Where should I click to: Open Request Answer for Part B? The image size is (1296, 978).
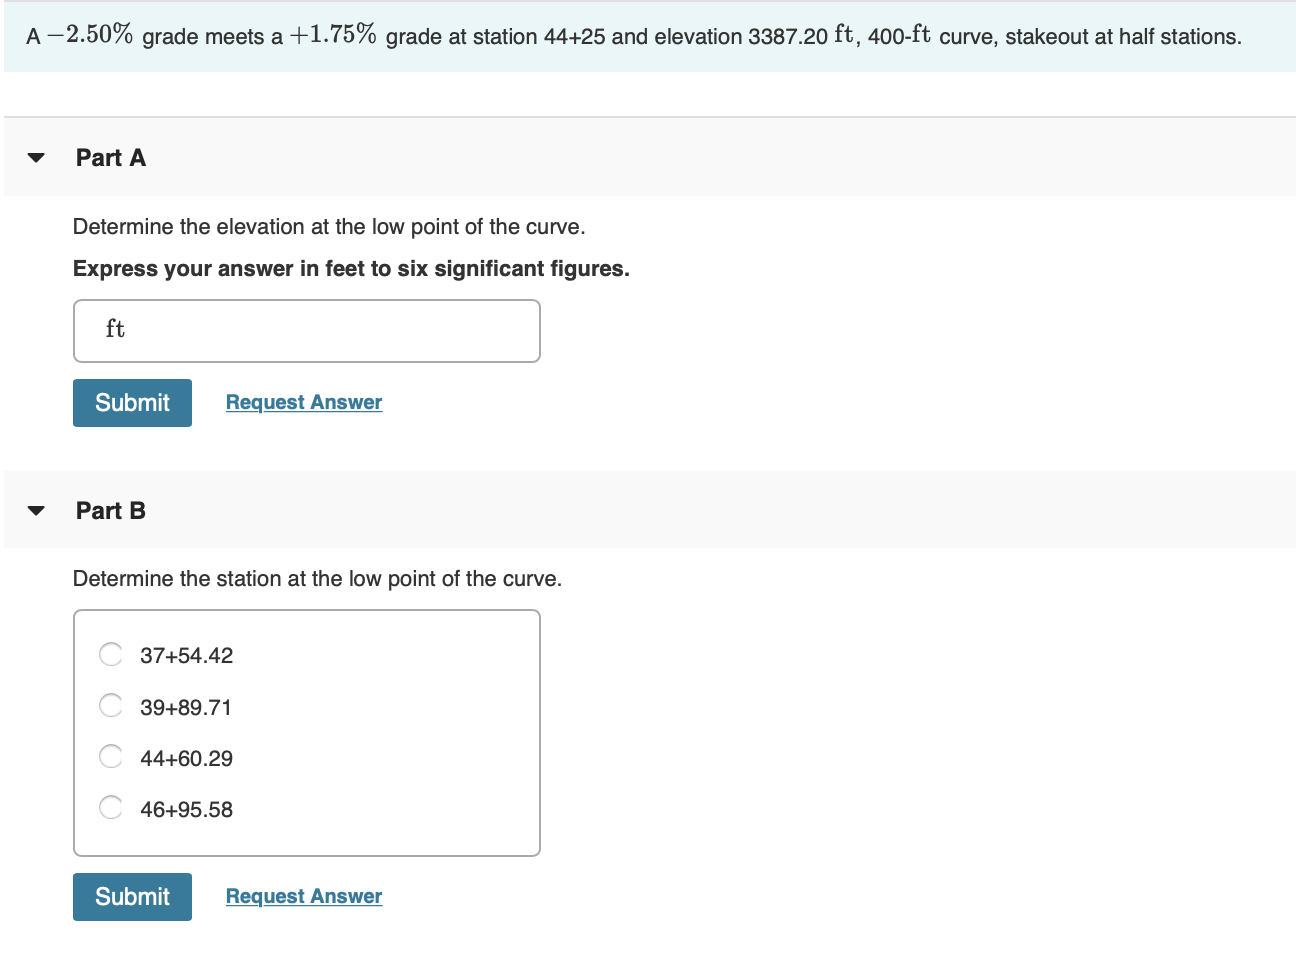[303, 895]
